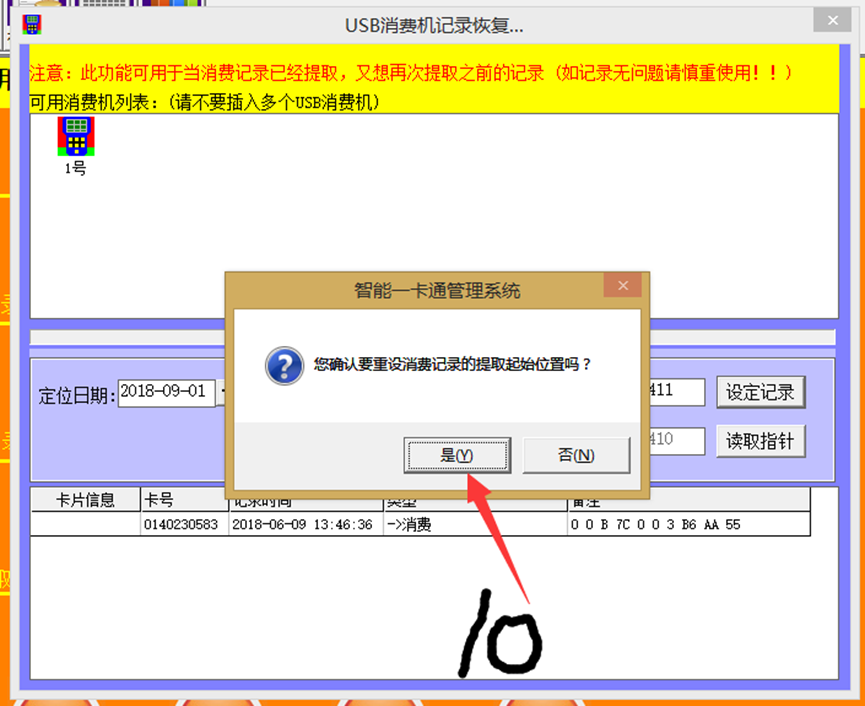
Task: Select the 2018-06-09 13:46:36 record time cell
Action: point(304,524)
